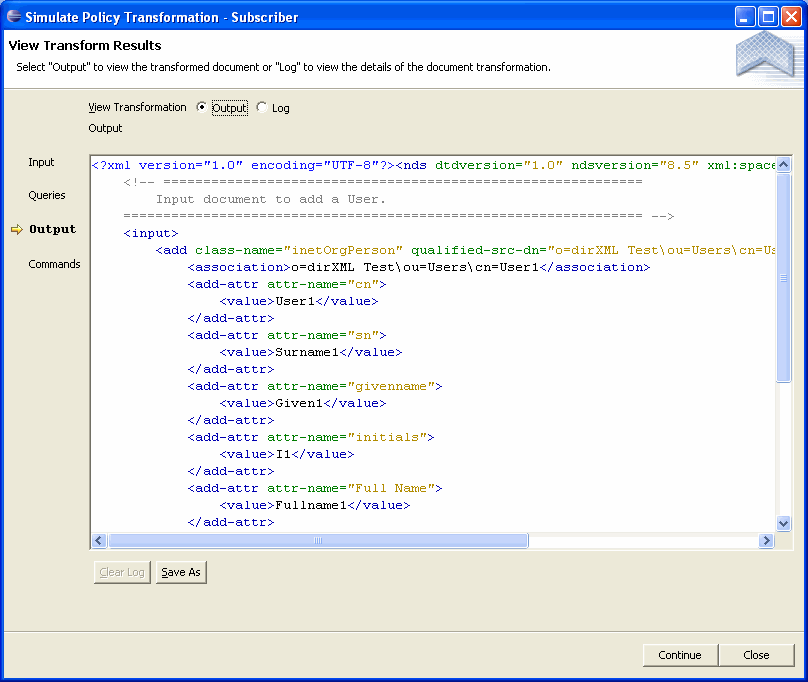Click the vertical scrollbar up arrow
Viewport: 808px width, 682px height.
[x=783, y=165]
